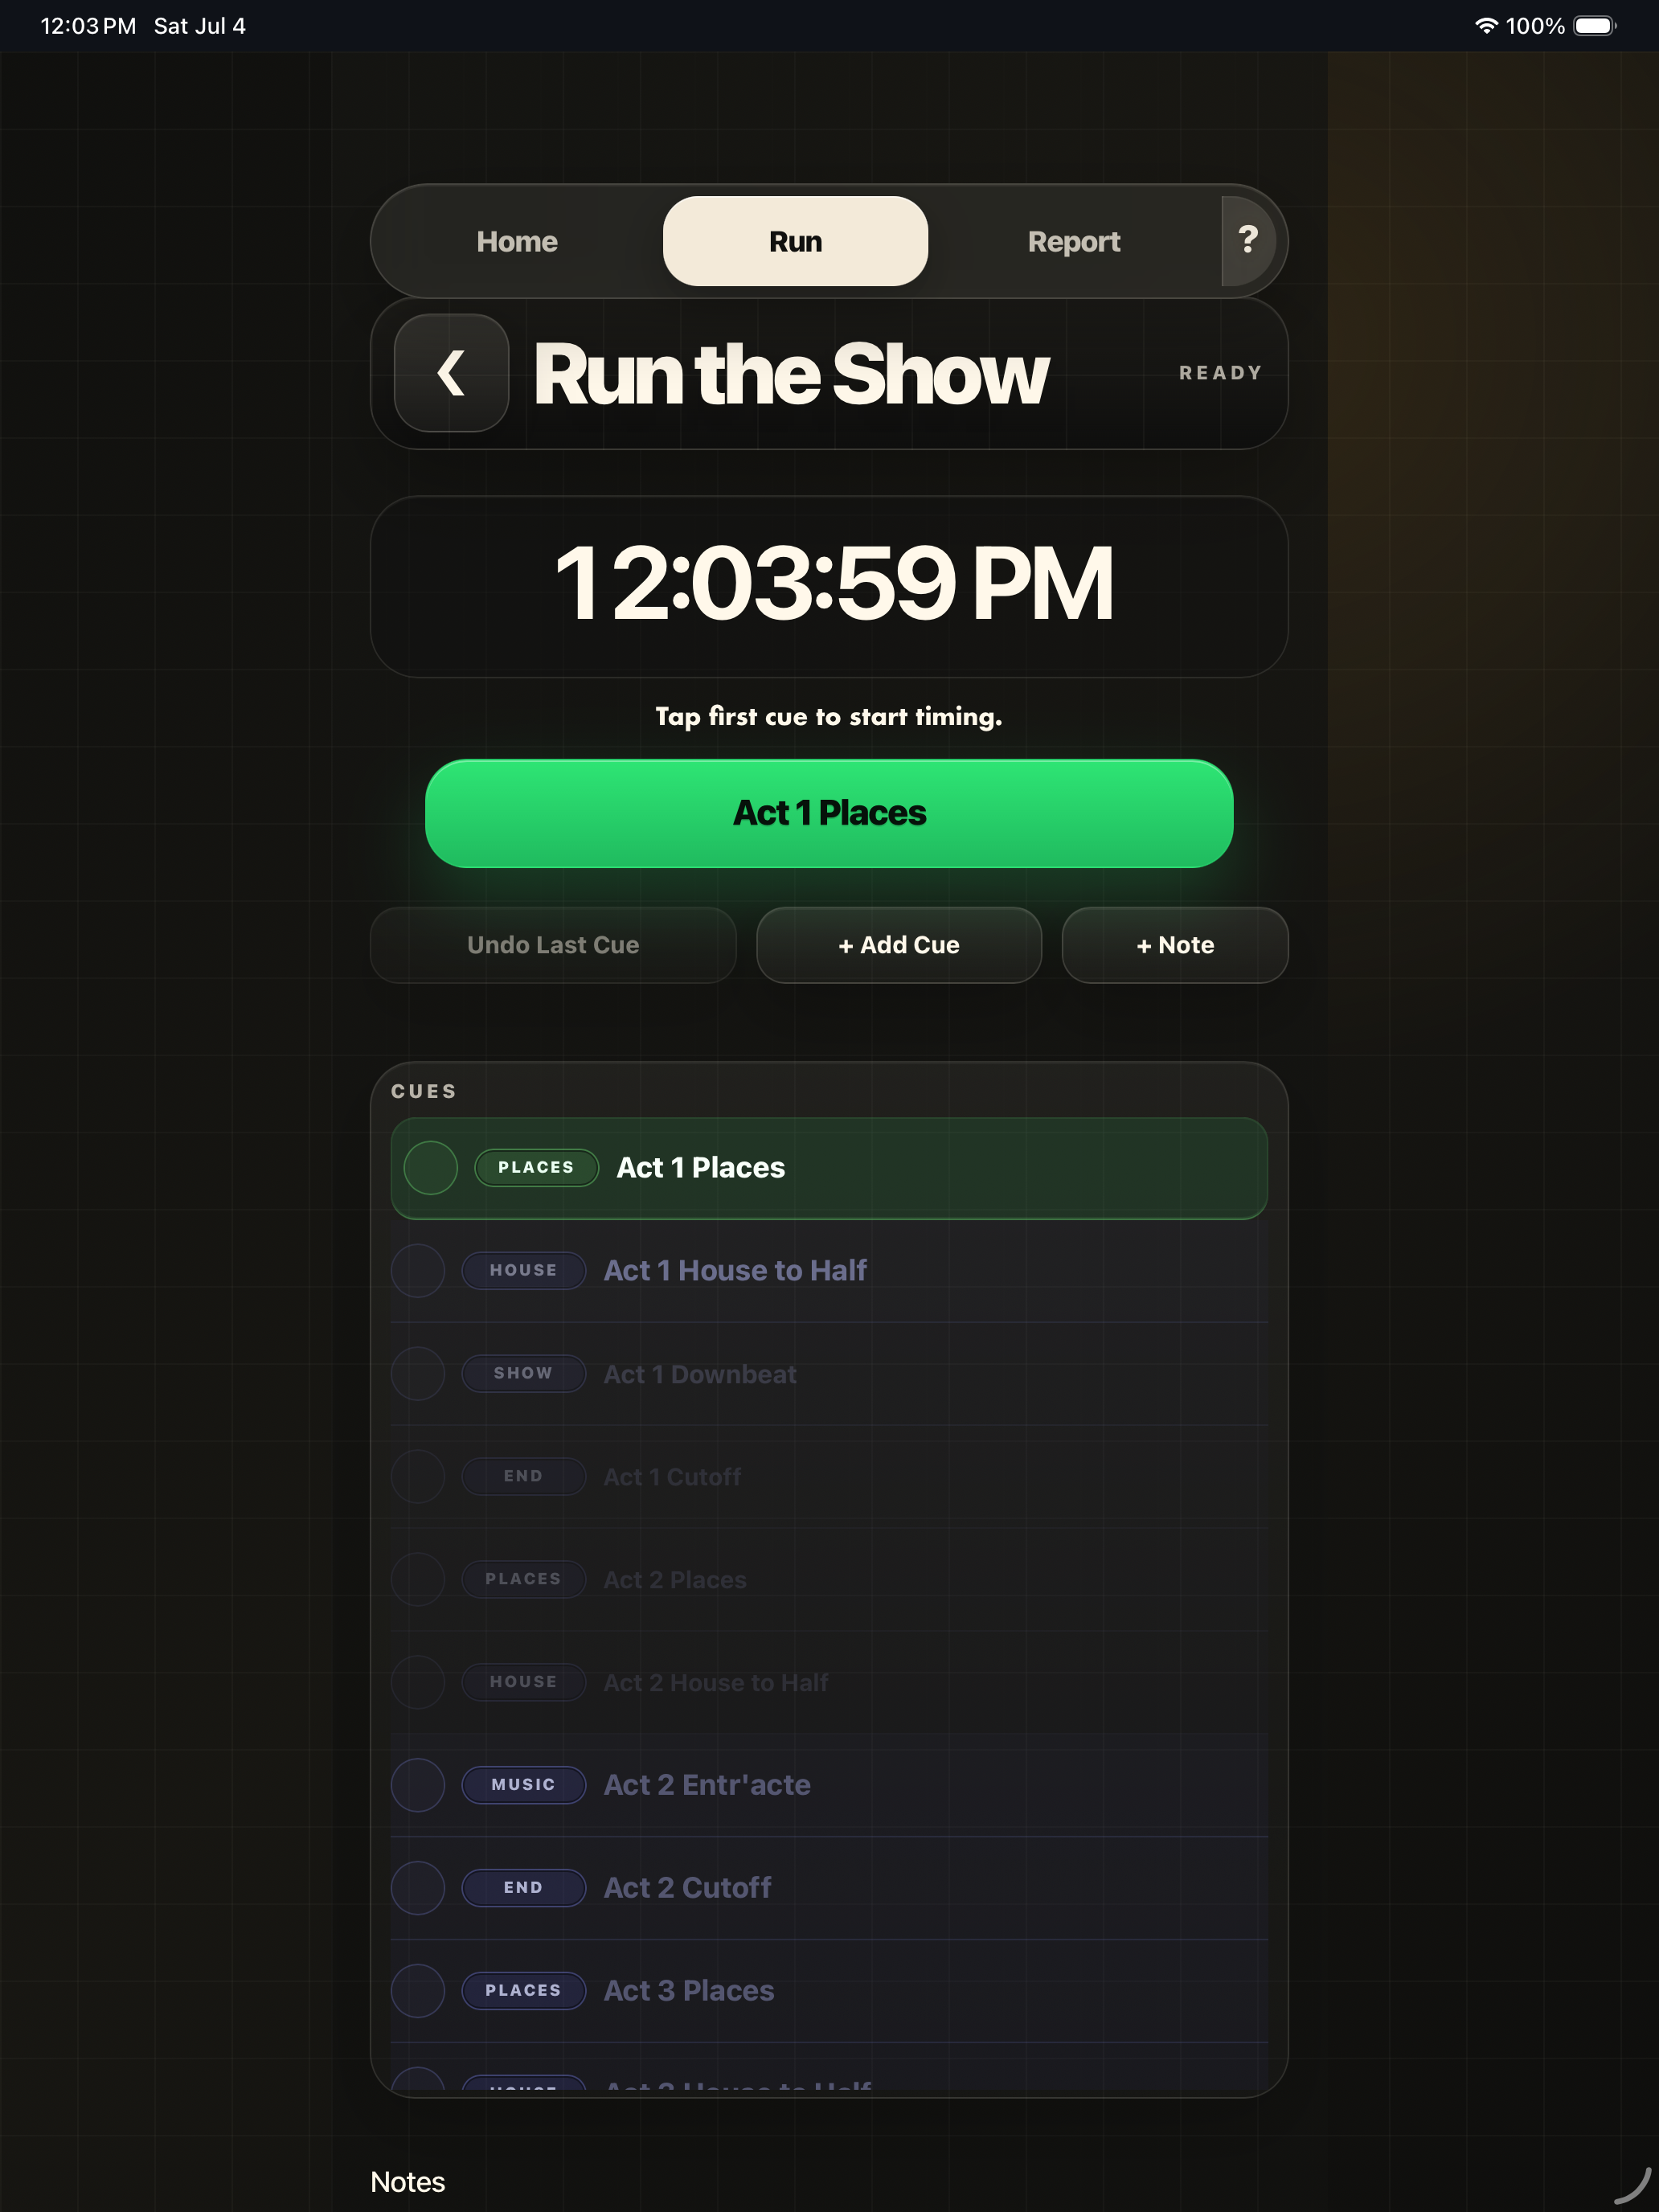
Task: Select the Act 3 Places title
Action: click(x=689, y=1991)
